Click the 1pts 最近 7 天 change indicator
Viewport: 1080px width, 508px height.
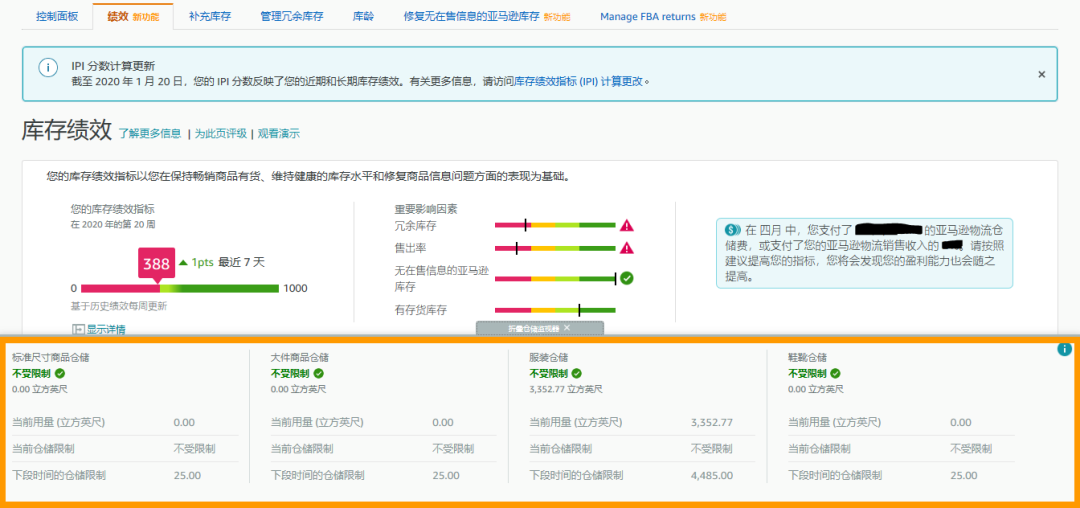click(222, 262)
